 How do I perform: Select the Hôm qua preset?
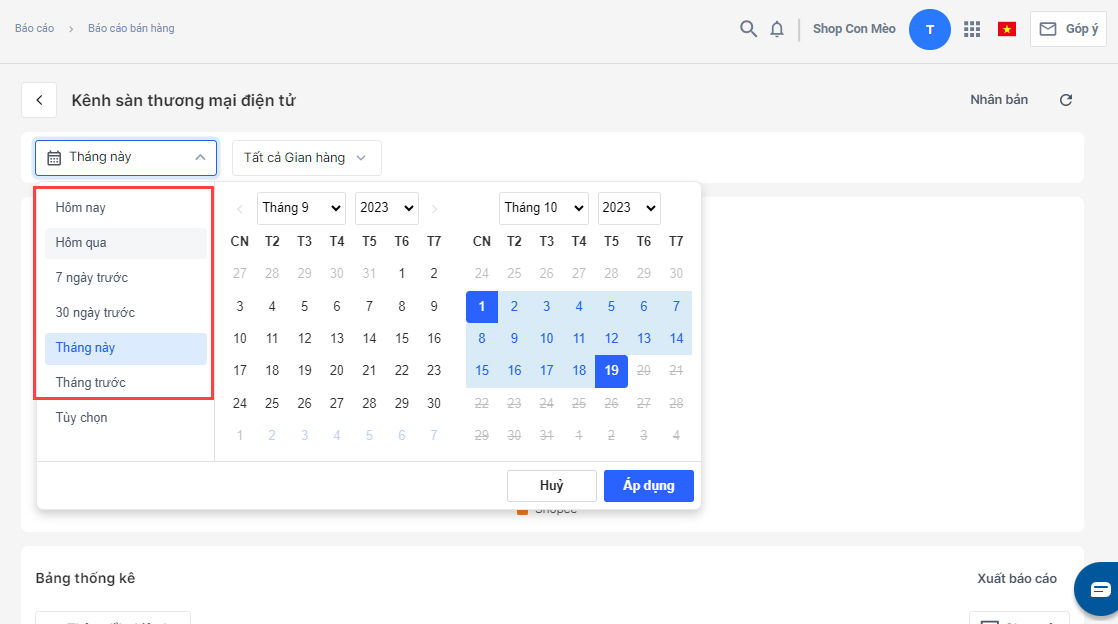click(125, 243)
